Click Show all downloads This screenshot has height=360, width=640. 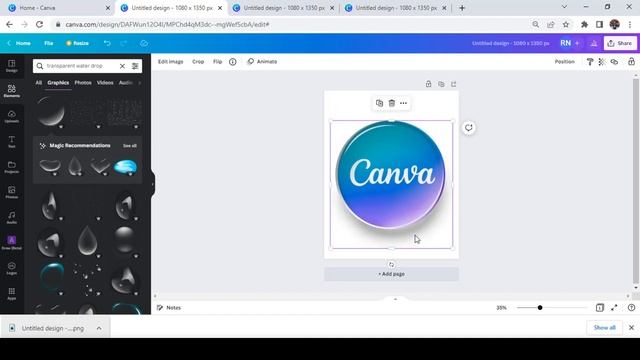pyautogui.click(x=604, y=328)
